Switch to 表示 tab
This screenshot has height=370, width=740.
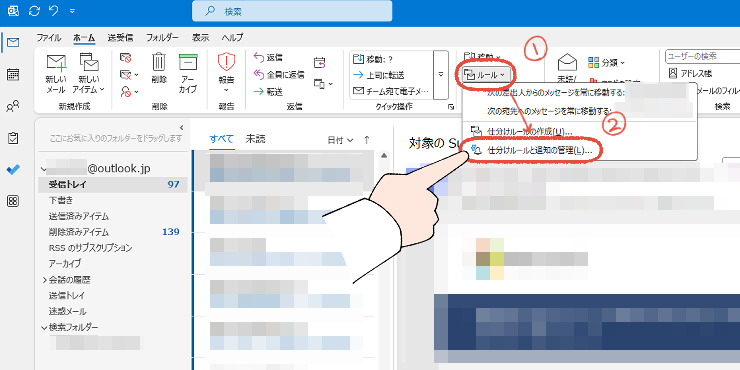click(x=200, y=37)
